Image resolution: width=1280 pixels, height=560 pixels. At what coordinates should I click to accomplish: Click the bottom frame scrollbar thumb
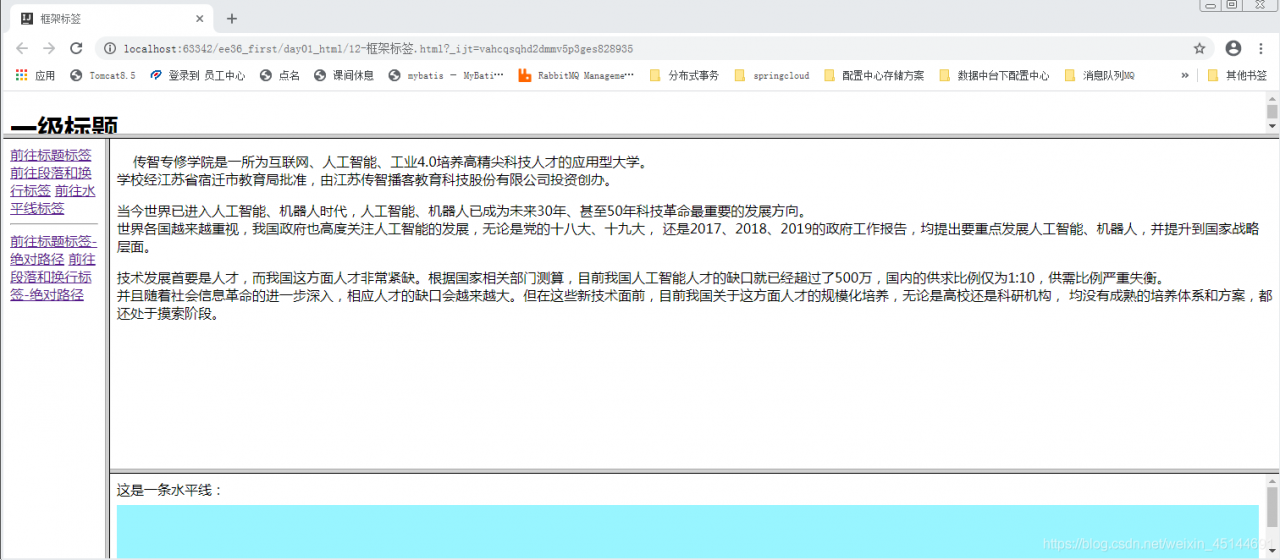(1272, 506)
